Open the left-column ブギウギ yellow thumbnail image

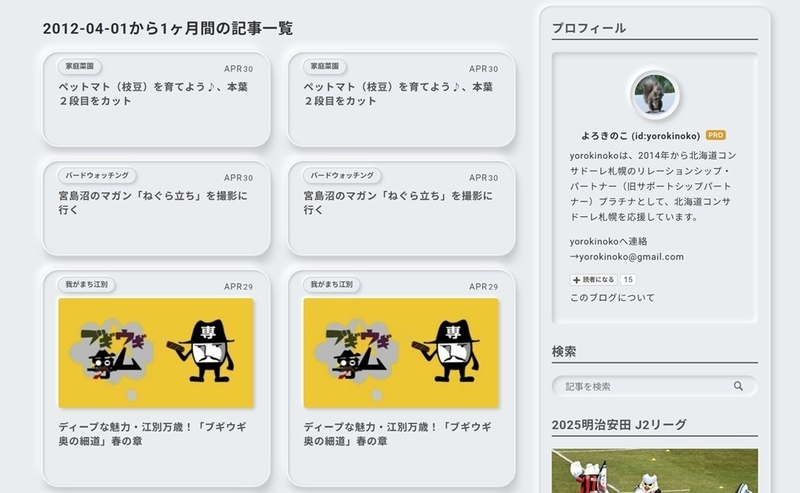click(156, 353)
